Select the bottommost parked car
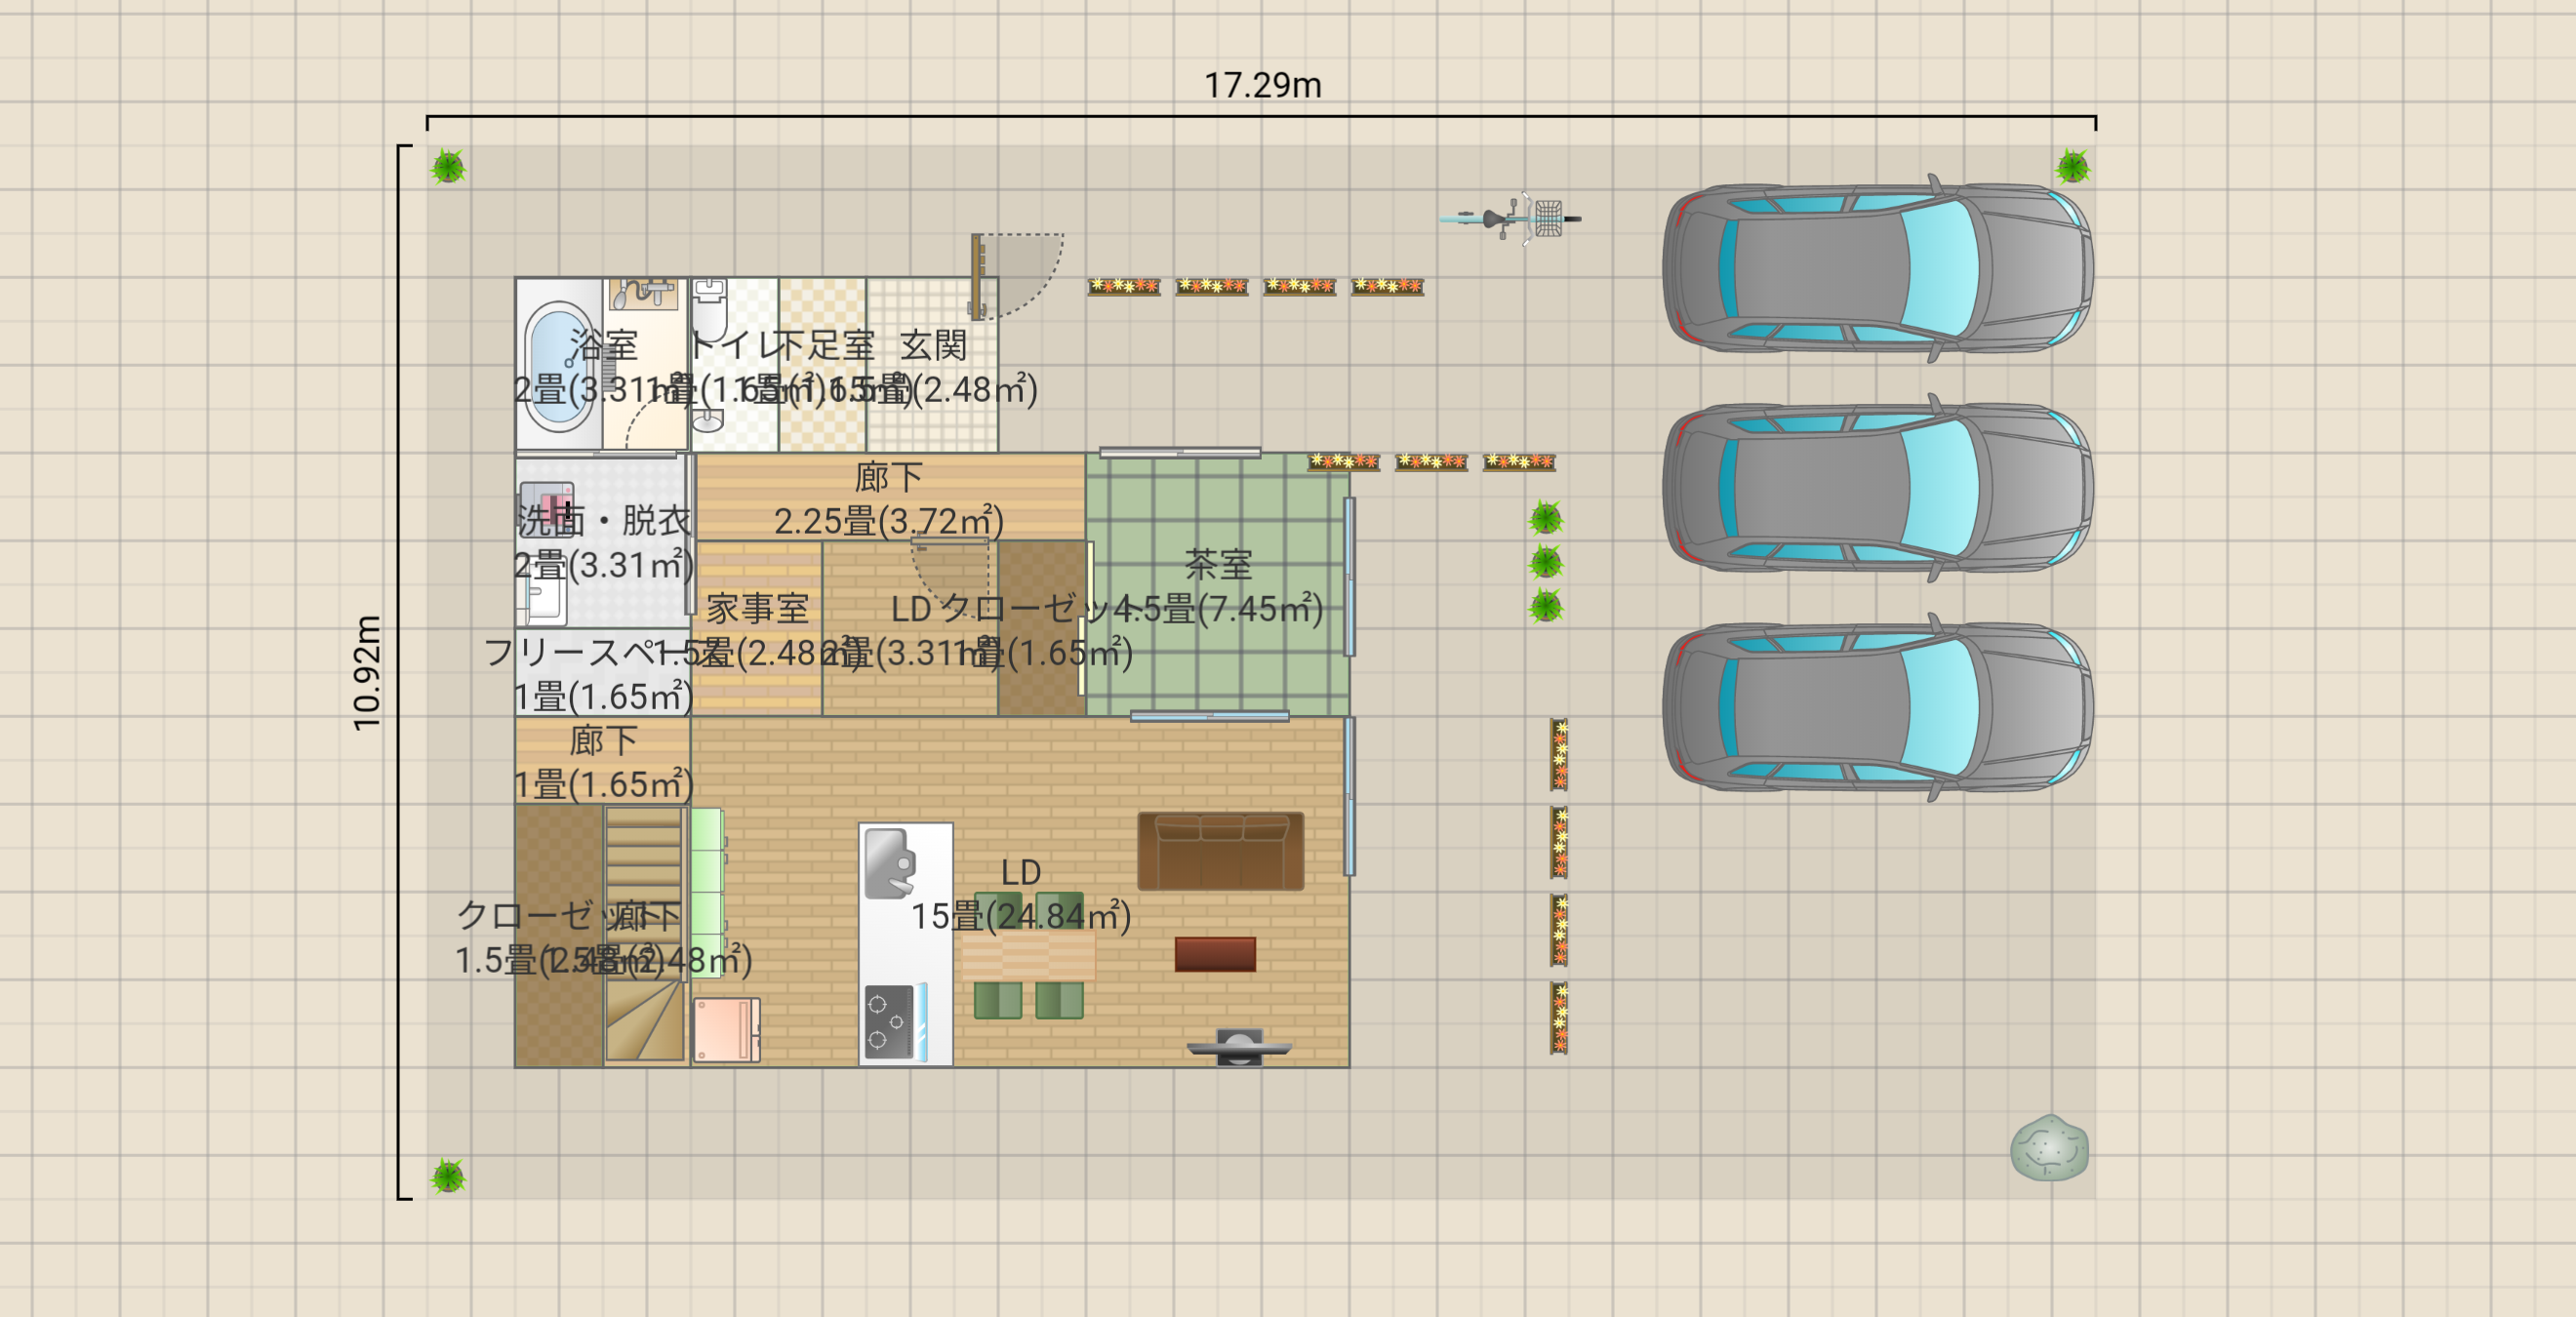2576x1317 pixels. click(x=1877, y=708)
